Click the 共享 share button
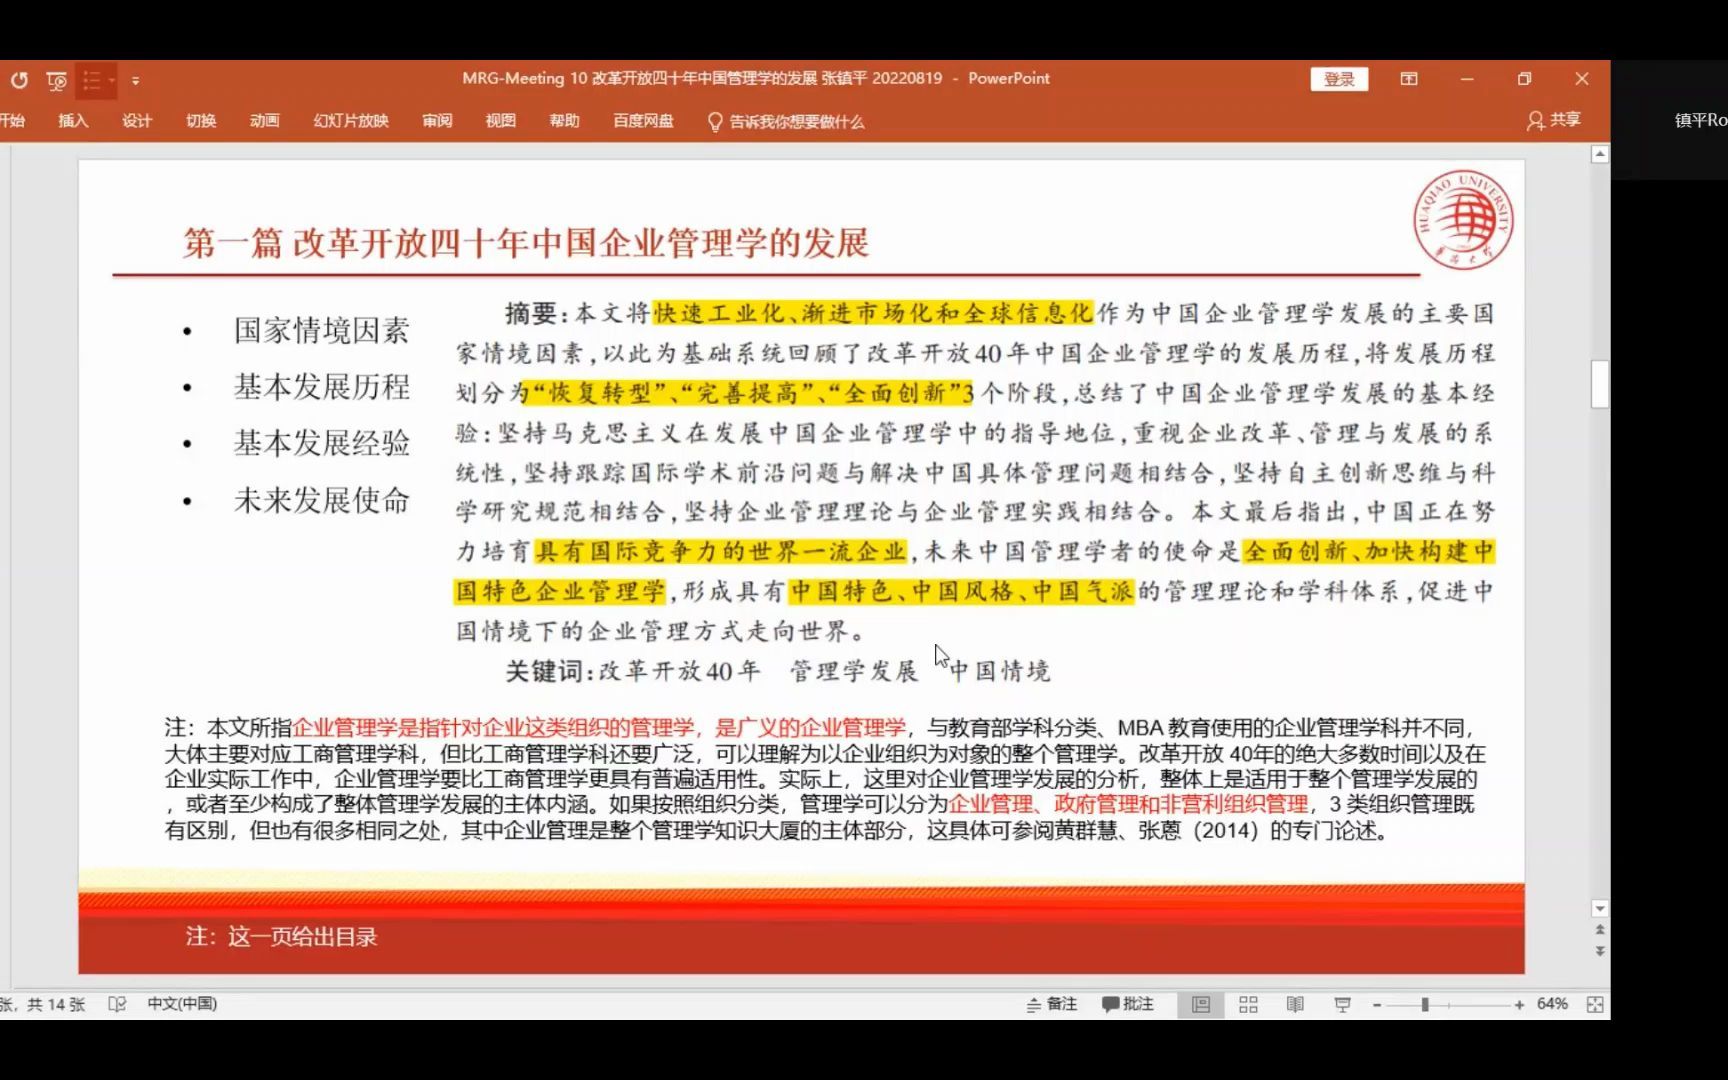 pyautogui.click(x=1553, y=120)
